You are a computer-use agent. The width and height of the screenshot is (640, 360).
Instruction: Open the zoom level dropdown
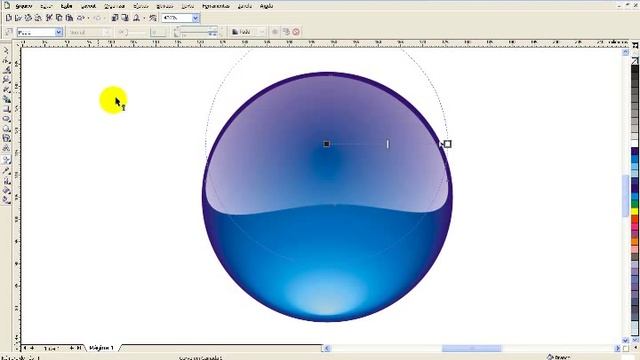[x=196, y=18]
